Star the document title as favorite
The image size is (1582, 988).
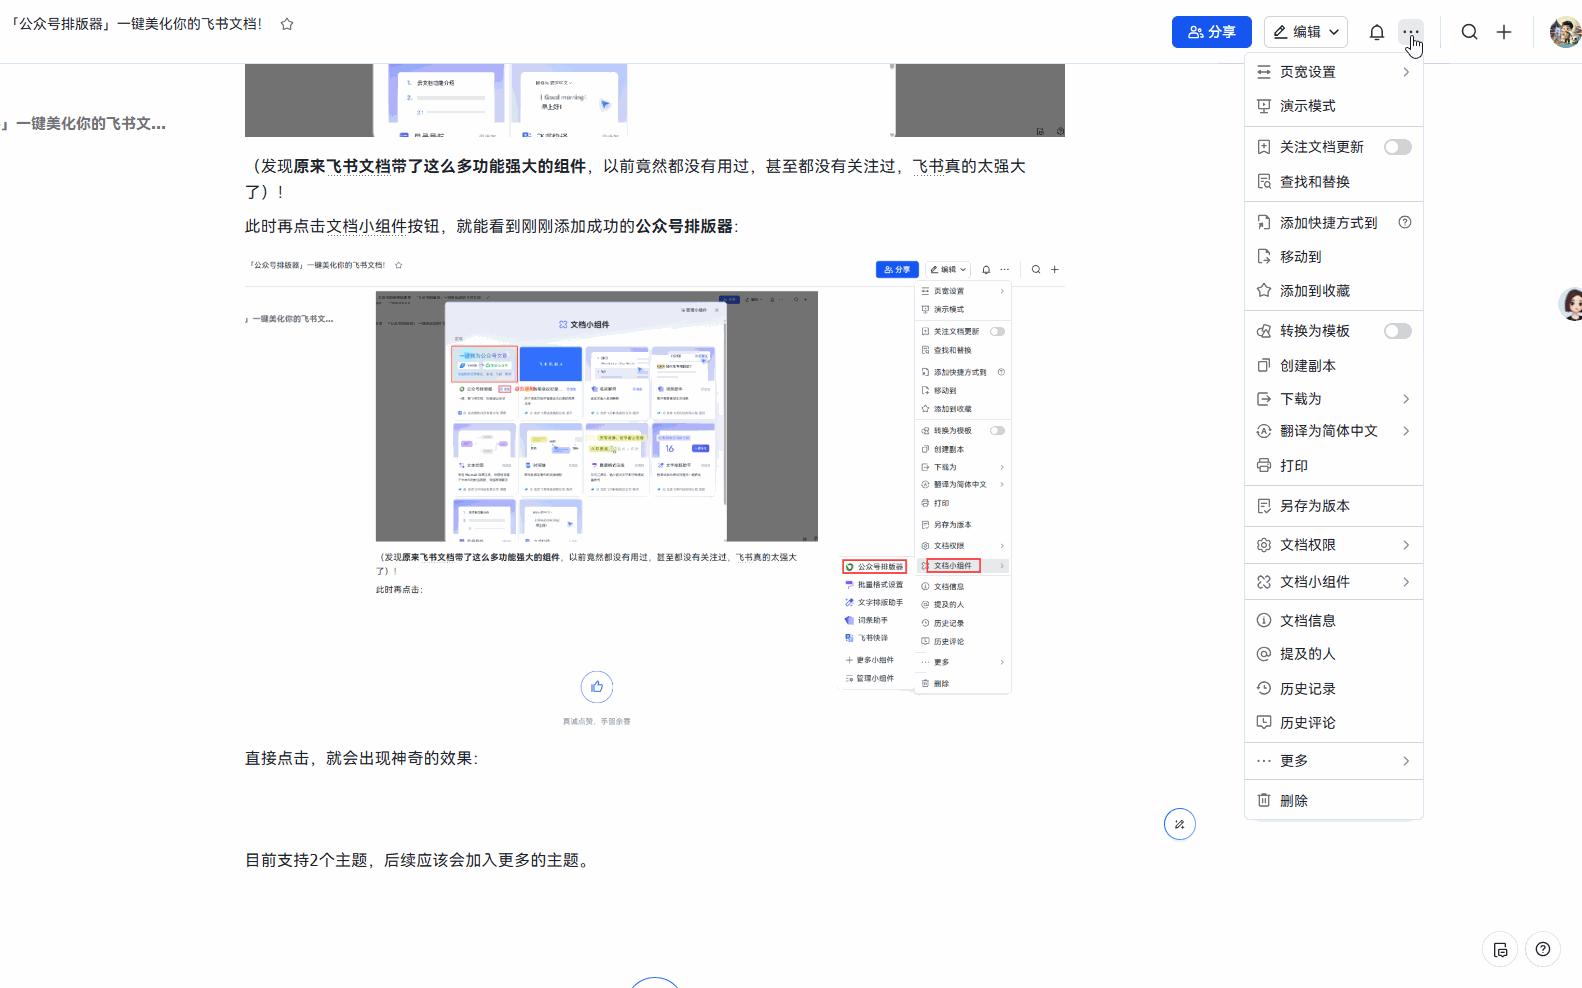[287, 24]
